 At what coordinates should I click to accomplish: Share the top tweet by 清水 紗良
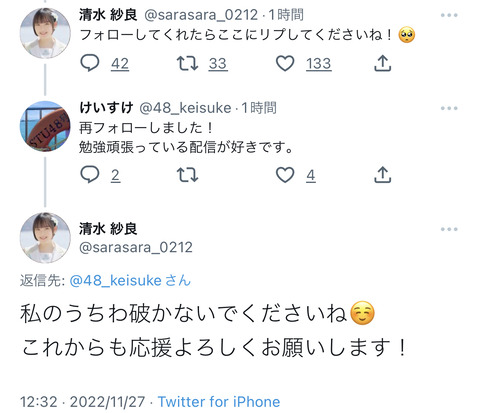point(382,63)
